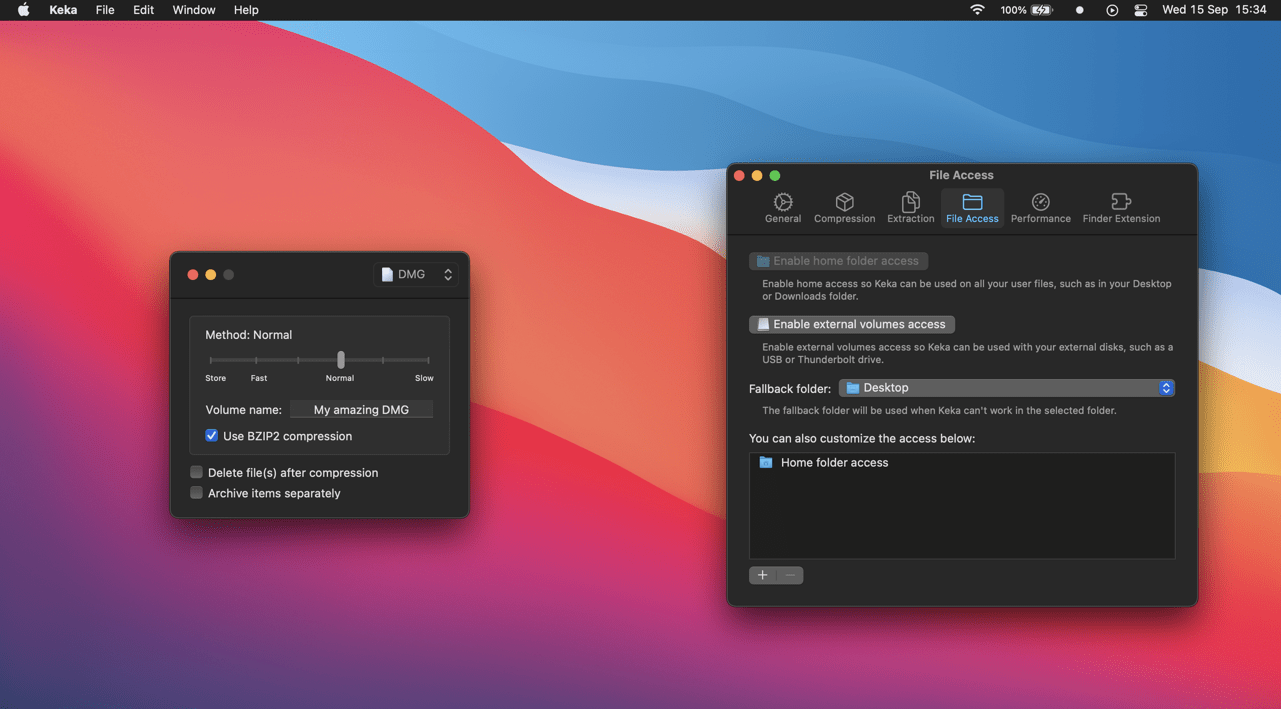Close the Keka compression window
Image resolution: width=1281 pixels, height=709 pixels.
[x=192, y=274]
